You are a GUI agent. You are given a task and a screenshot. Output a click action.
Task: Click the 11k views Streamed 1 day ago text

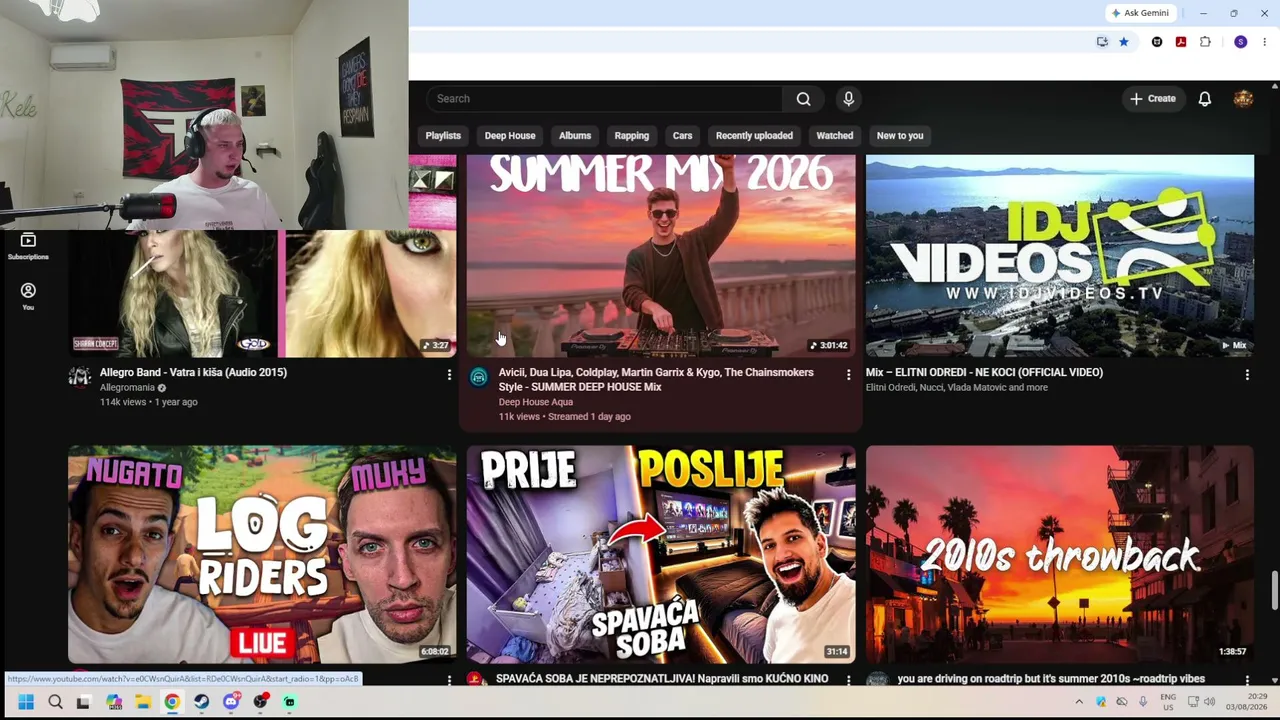(x=565, y=417)
